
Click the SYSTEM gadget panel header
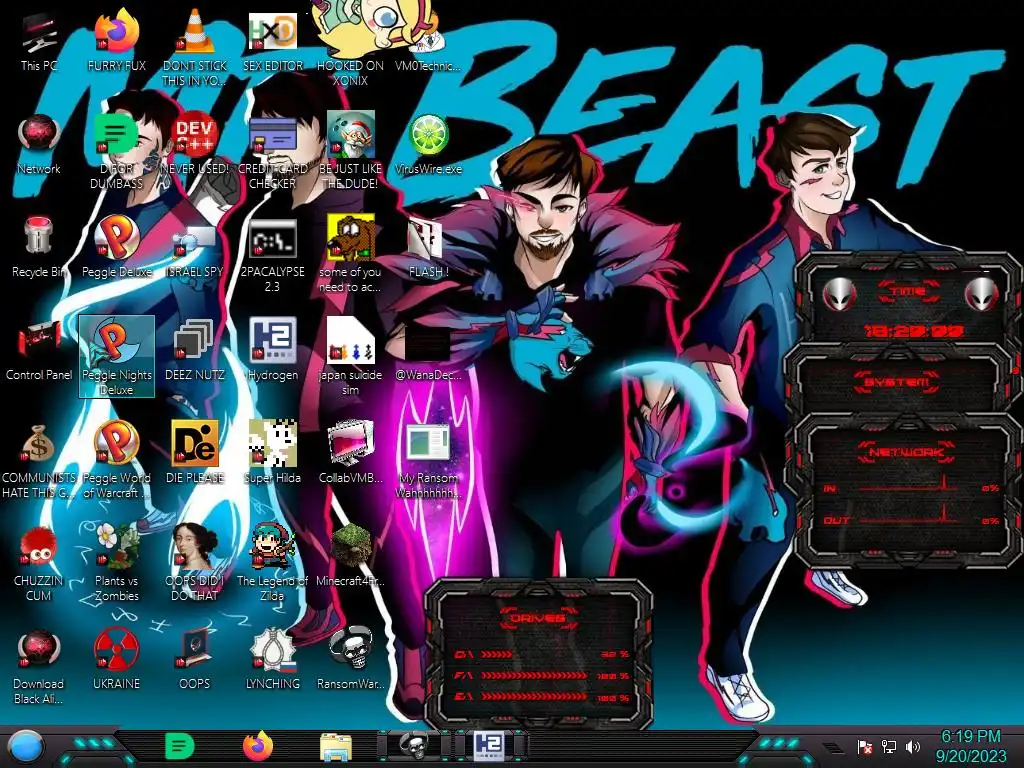[897, 381]
